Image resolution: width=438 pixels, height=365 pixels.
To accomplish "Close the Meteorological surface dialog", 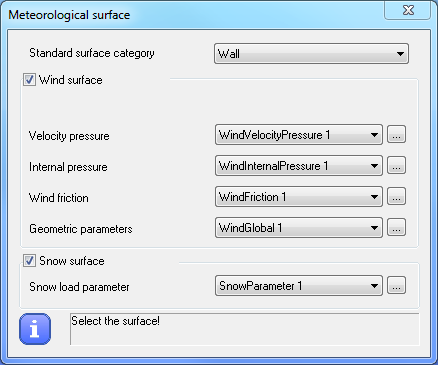I will tap(408, 10).
